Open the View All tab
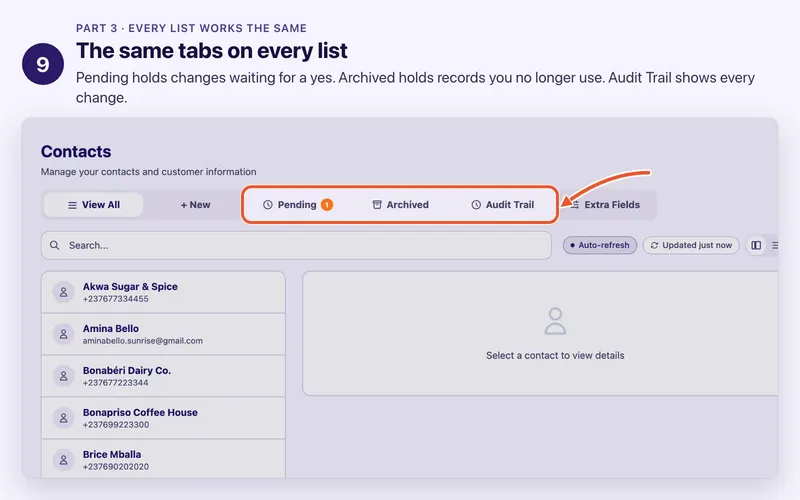Image resolution: width=800 pixels, height=500 pixels. [x=93, y=205]
